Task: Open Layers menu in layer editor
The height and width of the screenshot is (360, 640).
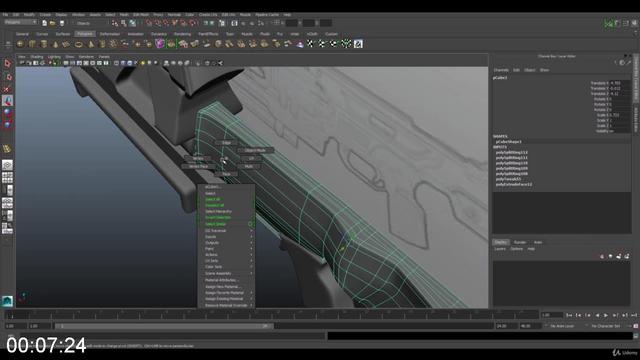Action: [x=500, y=249]
